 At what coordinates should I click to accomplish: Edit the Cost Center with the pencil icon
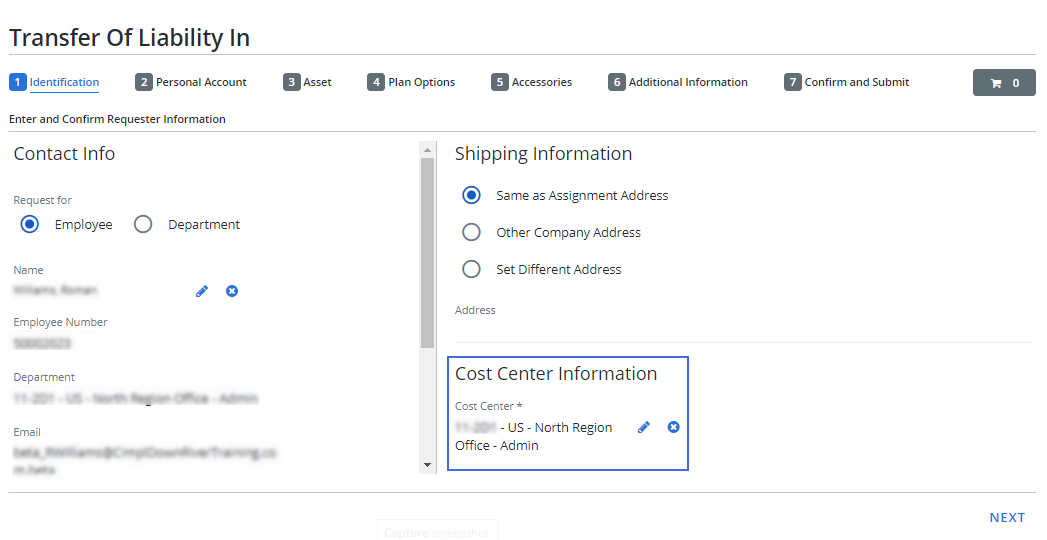[x=644, y=427]
